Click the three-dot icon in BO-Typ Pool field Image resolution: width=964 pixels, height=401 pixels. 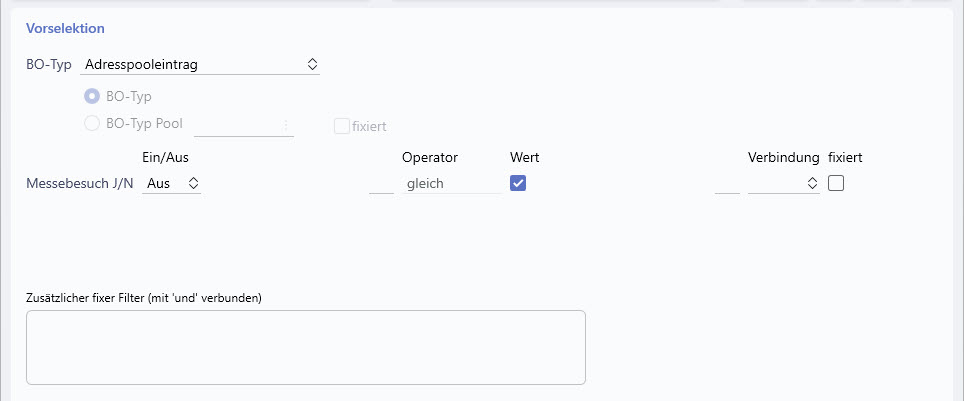pos(285,125)
